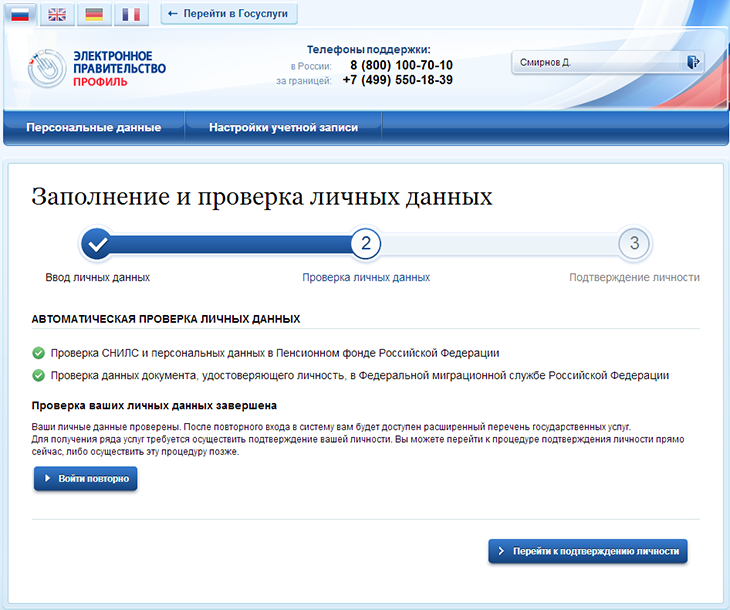Click support phone +7 (499) 550-18-39
The image size is (730, 610).
tap(398, 80)
